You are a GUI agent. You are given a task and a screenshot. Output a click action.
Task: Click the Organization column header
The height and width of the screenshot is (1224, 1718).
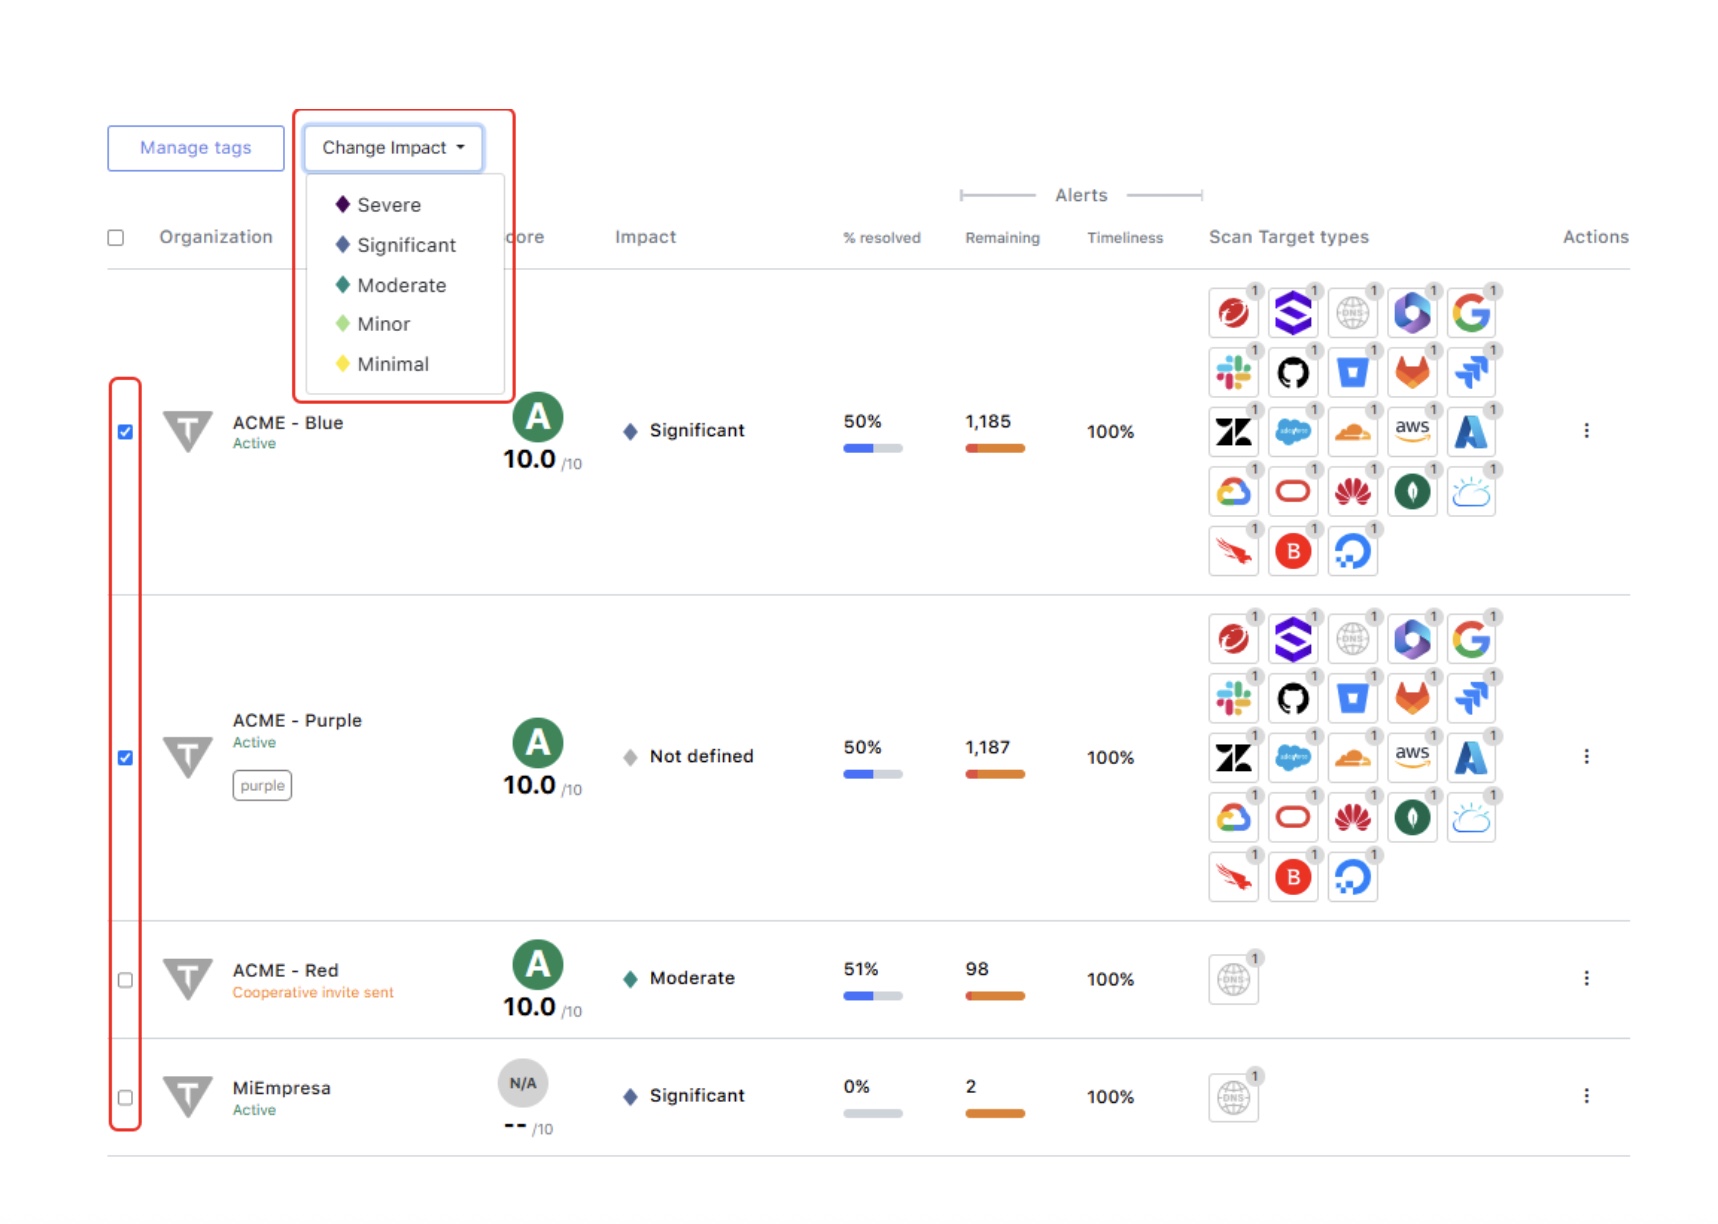pyautogui.click(x=216, y=237)
